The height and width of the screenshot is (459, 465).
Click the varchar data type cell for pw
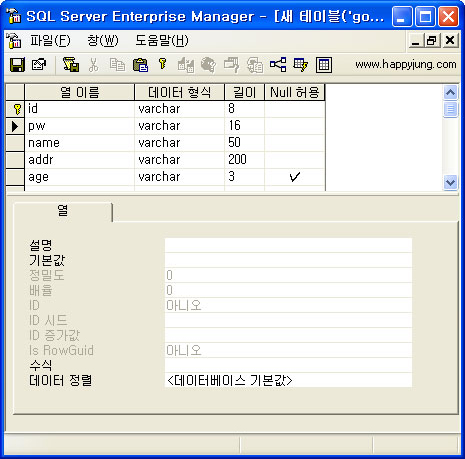179,126
